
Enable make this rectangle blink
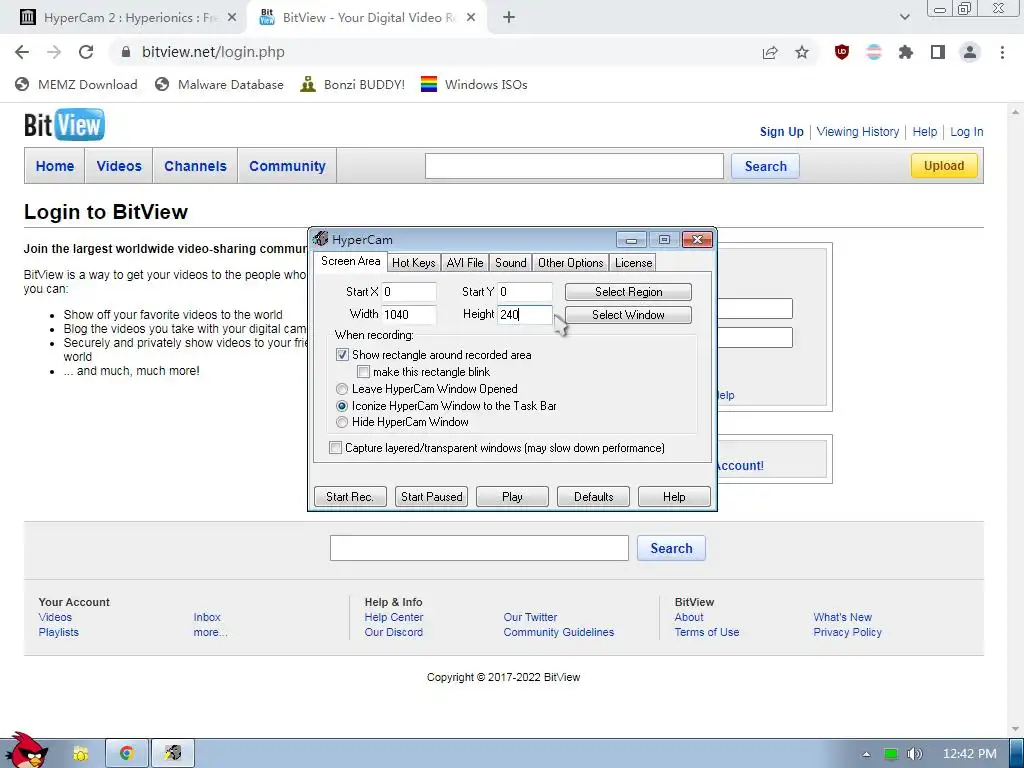[x=364, y=372]
